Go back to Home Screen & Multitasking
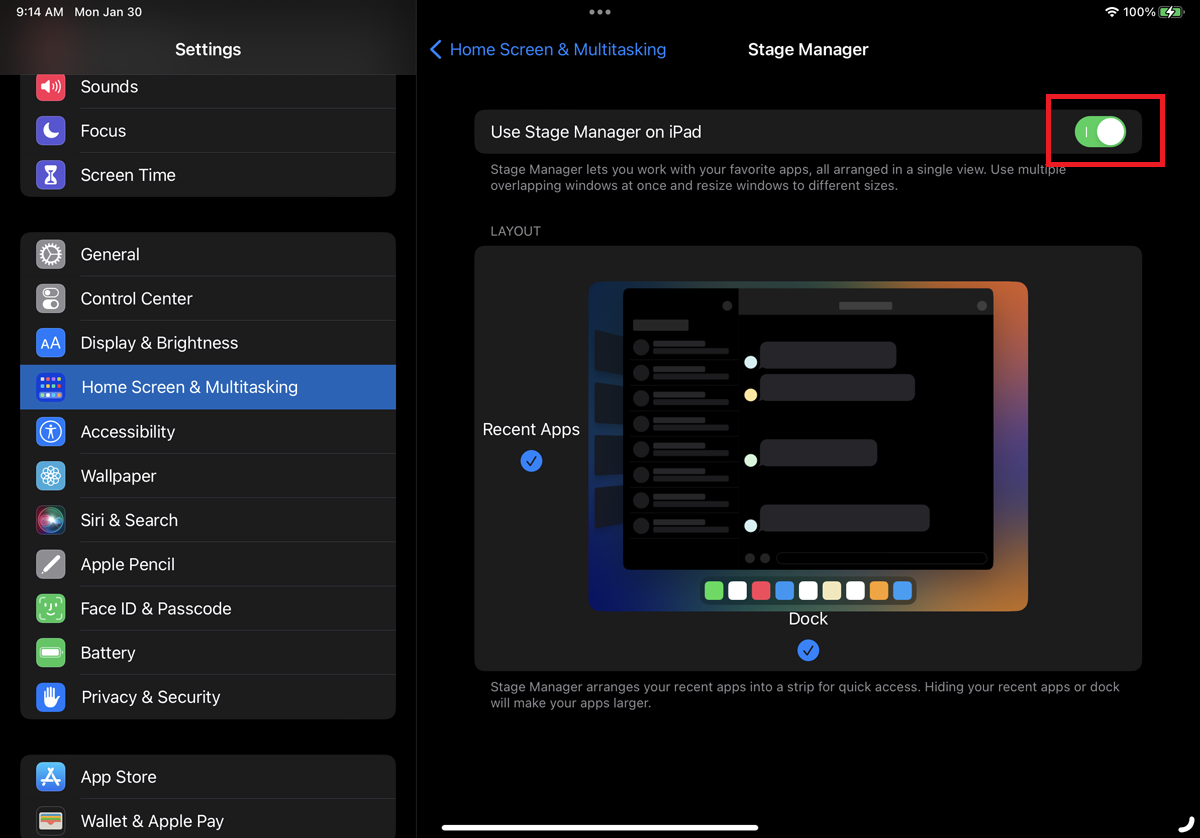Screen dimensions: 1200x838 pos(548,49)
